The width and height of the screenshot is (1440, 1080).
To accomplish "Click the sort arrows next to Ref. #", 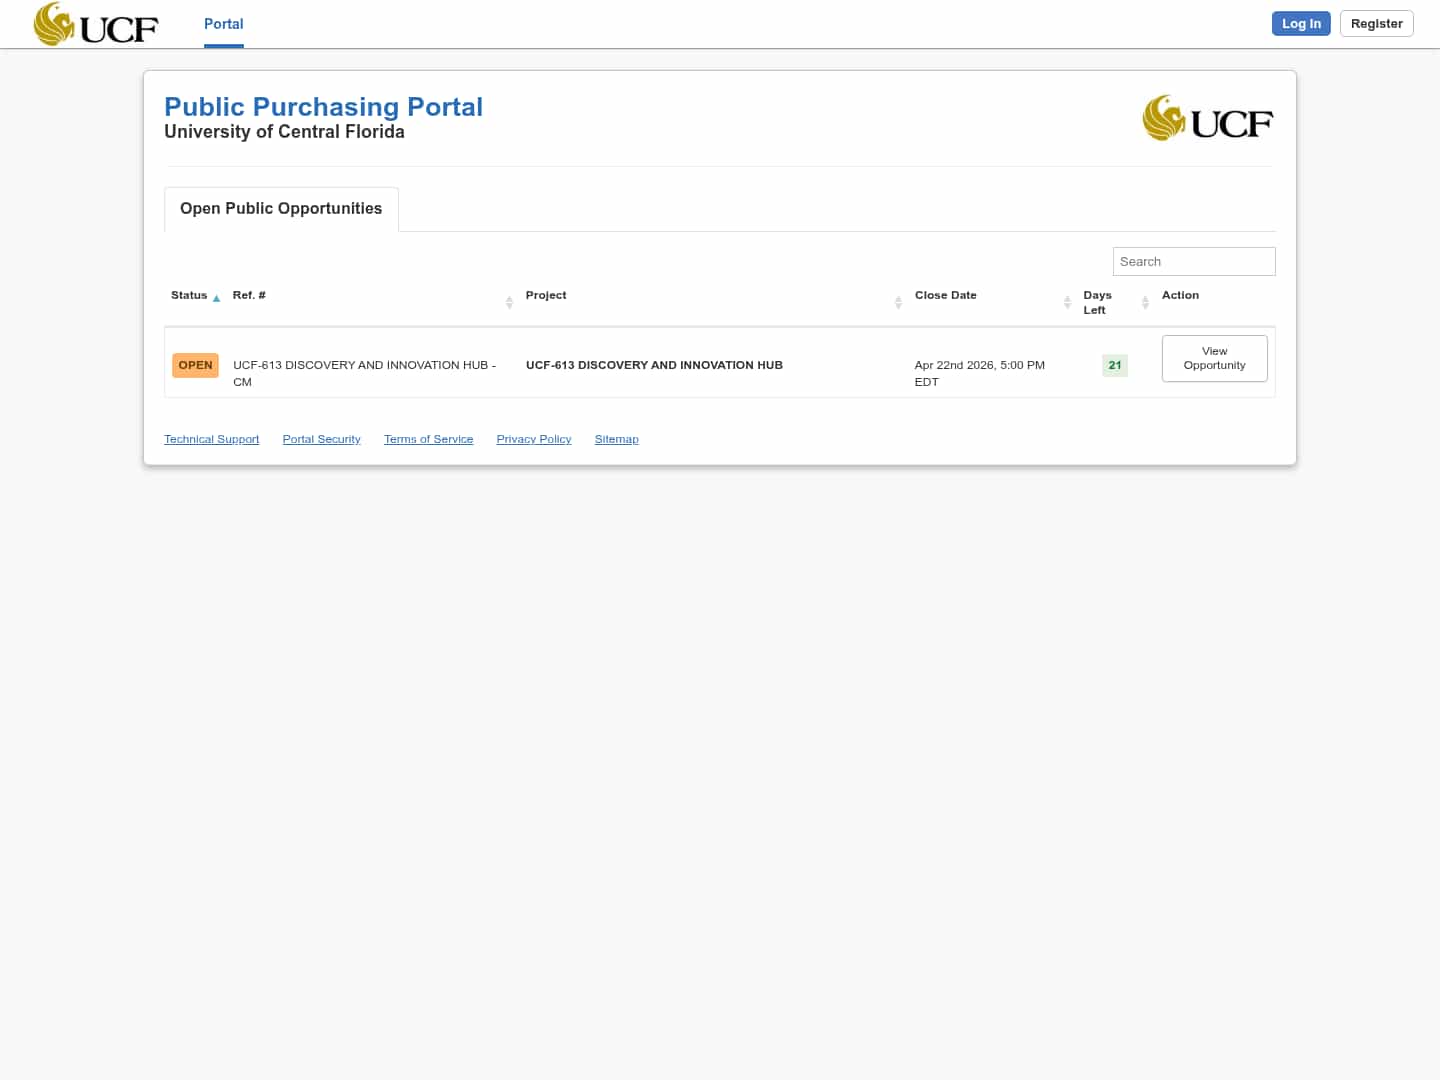I will click(x=509, y=302).
